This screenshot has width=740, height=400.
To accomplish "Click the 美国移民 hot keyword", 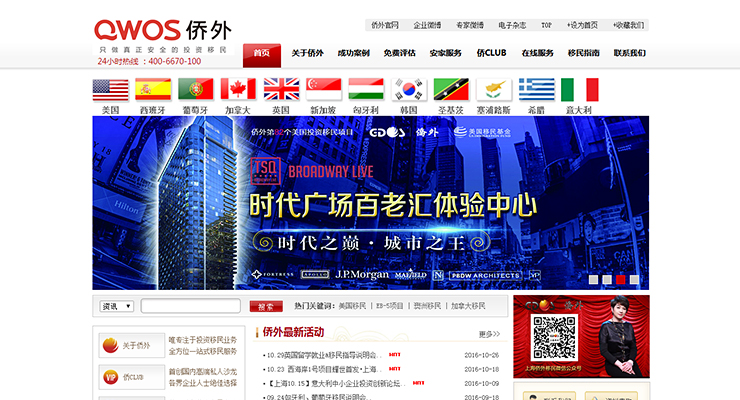I will (x=352, y=306).
